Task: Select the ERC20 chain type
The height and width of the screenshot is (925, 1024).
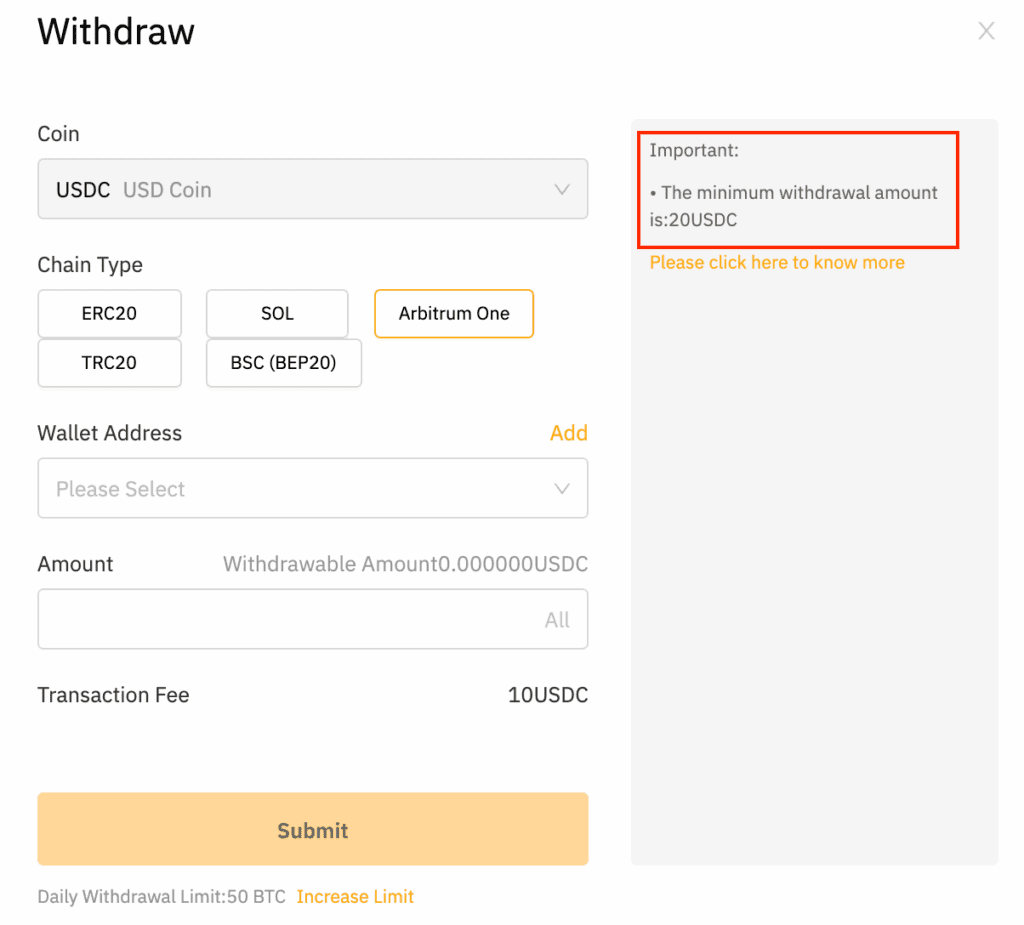Action: click(x=109, y=314)
